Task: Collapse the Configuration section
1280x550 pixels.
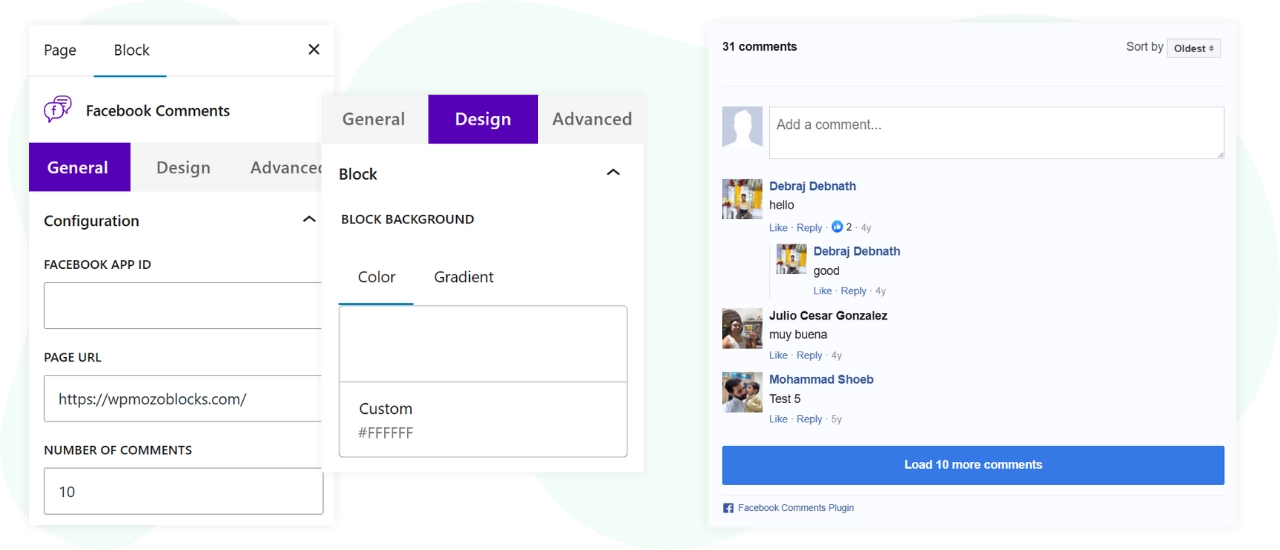Action: tap(309, 220)
